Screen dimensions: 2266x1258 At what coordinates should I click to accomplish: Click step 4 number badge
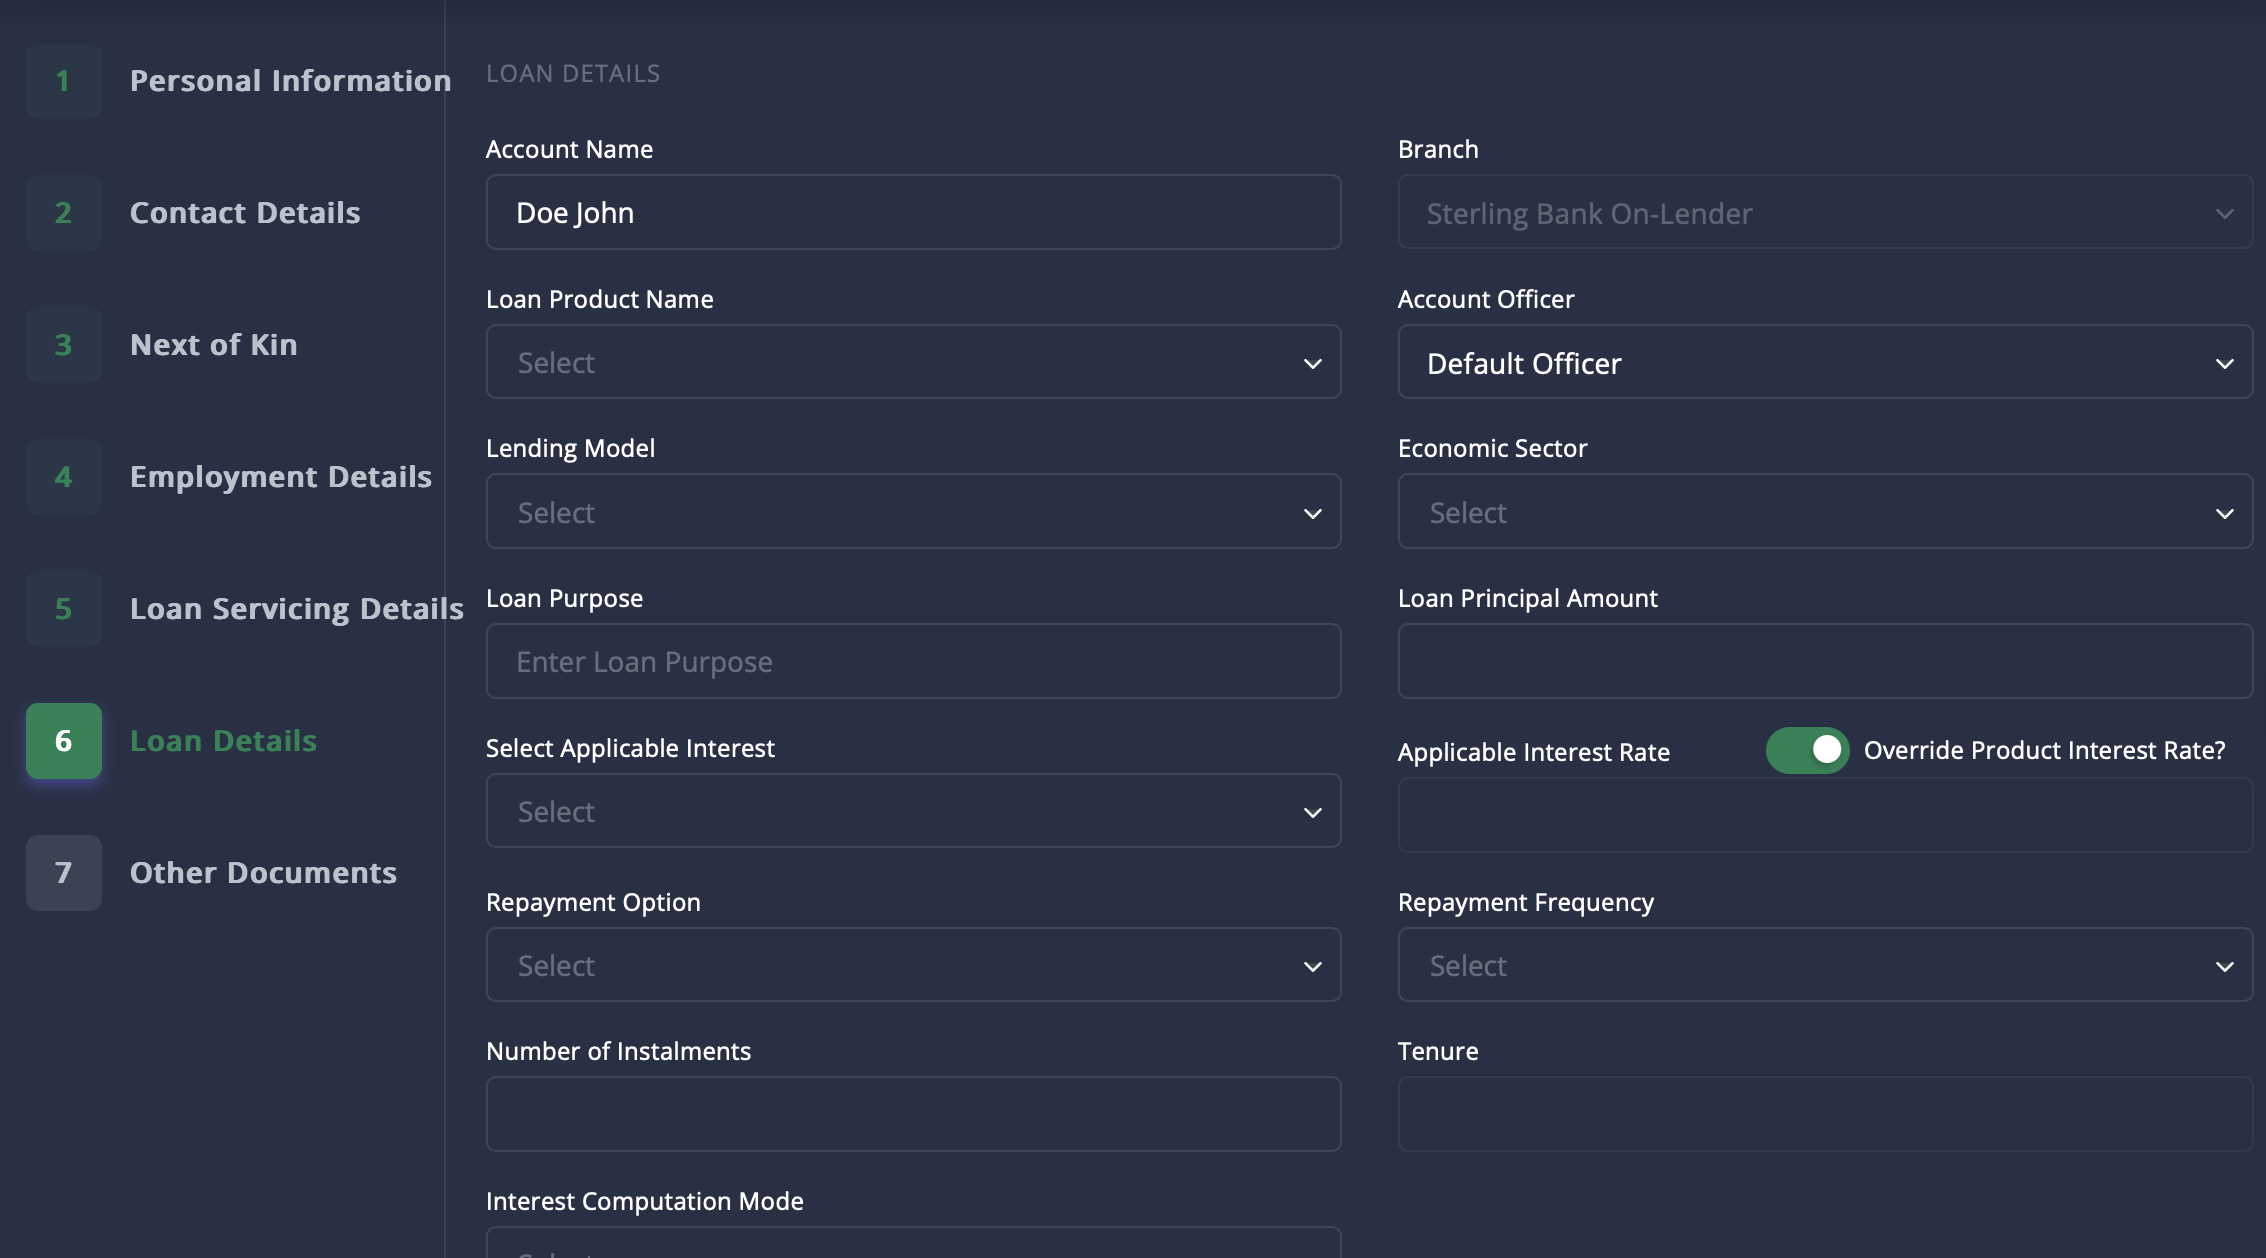pos(63,477)
